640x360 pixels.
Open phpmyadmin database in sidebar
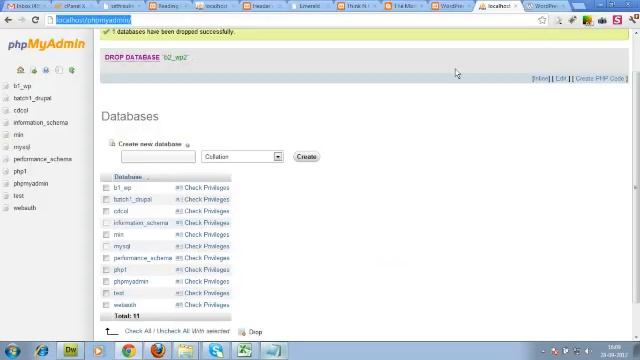[31, 184]
